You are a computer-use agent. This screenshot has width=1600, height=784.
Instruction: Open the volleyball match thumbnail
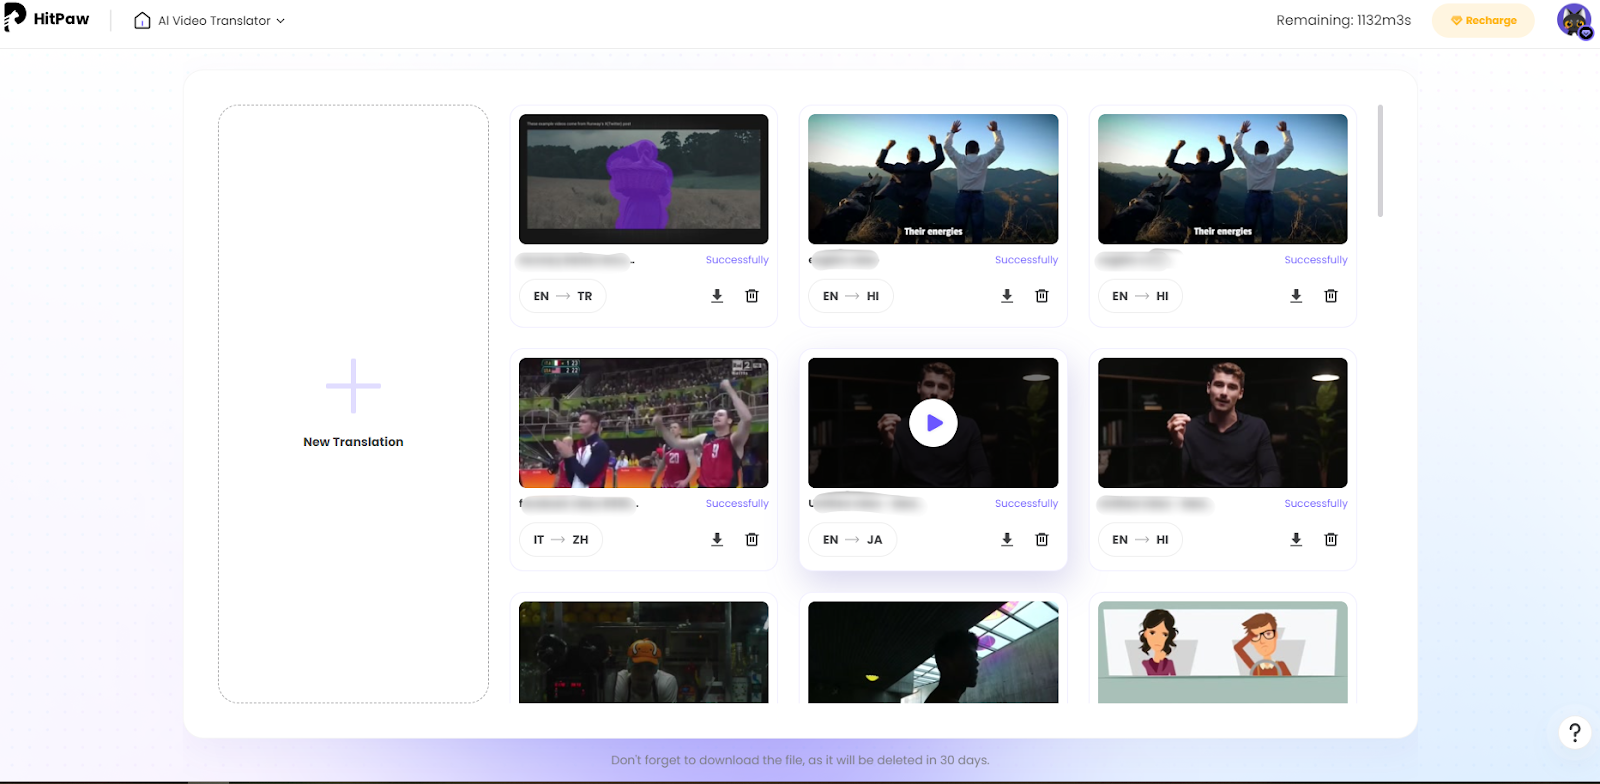[x=643, y=423]
